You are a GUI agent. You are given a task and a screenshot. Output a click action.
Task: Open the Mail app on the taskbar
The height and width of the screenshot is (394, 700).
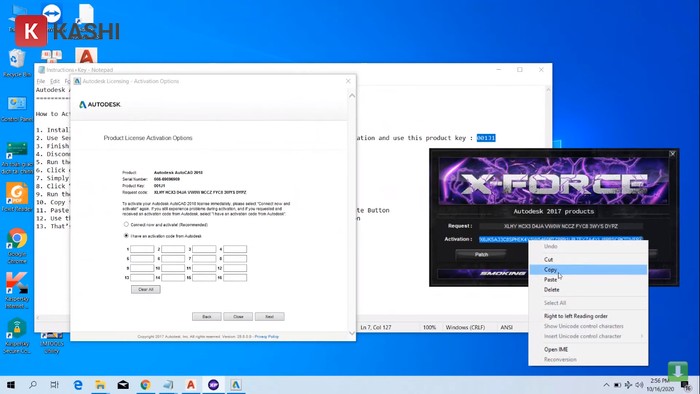click(123, 385)
